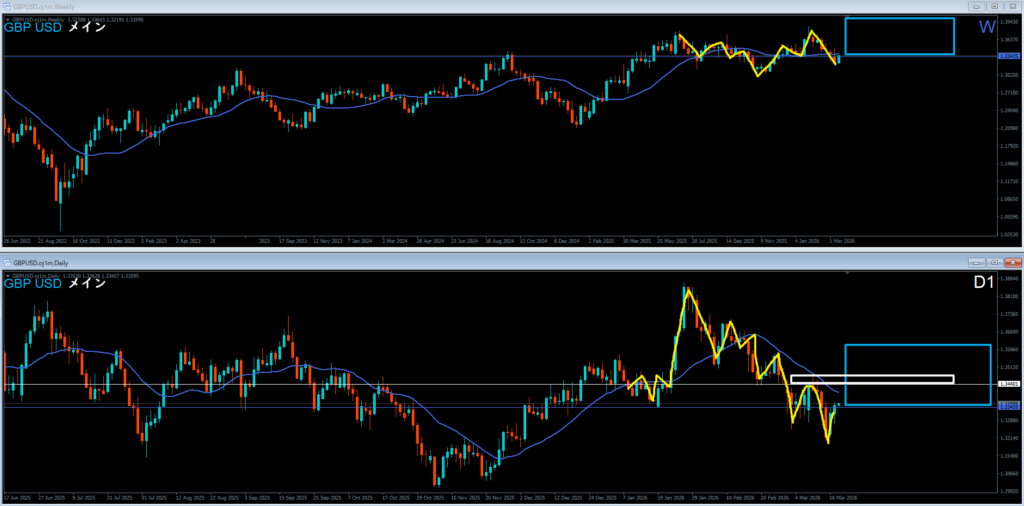Expand the one-click trading arrow on Daily chart
Viewport: 1024px width, 506px height.
[7, 275]
